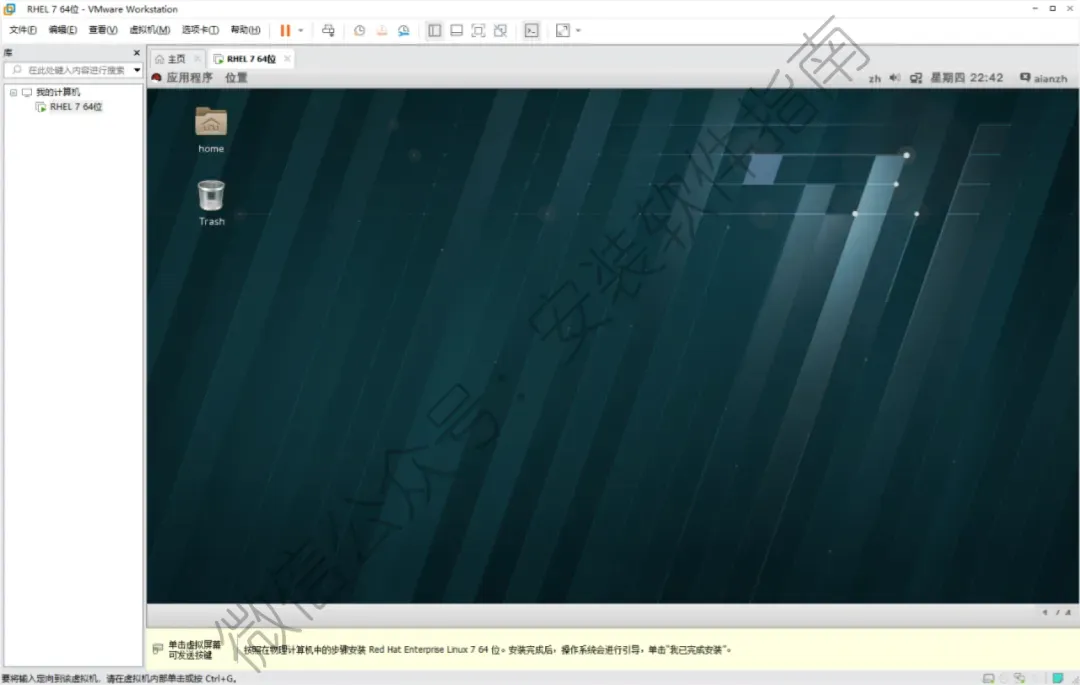The image size is (1080, 685).
Task: Open the stretch display dropdown arrow
Action: coord(579,30)
